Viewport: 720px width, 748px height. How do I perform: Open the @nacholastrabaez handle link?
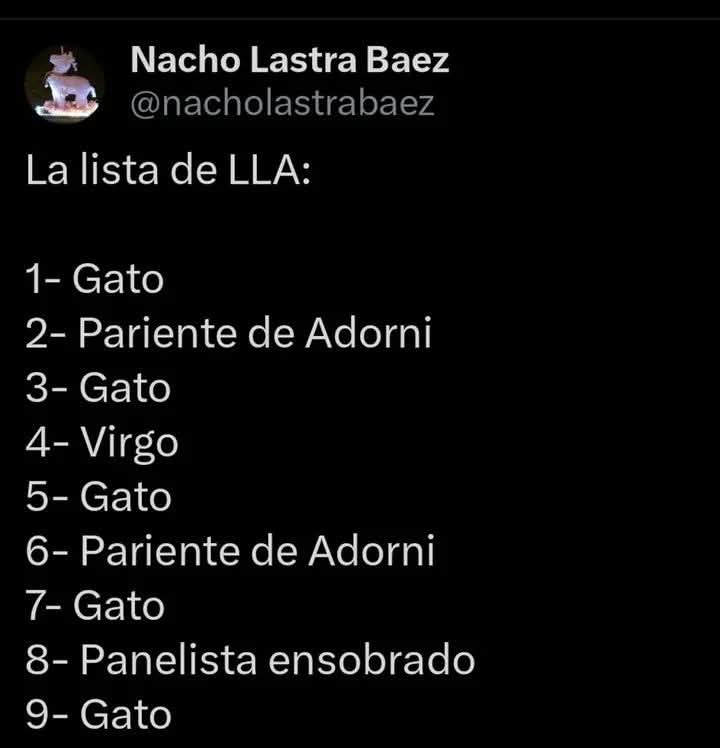pos(283,103)
